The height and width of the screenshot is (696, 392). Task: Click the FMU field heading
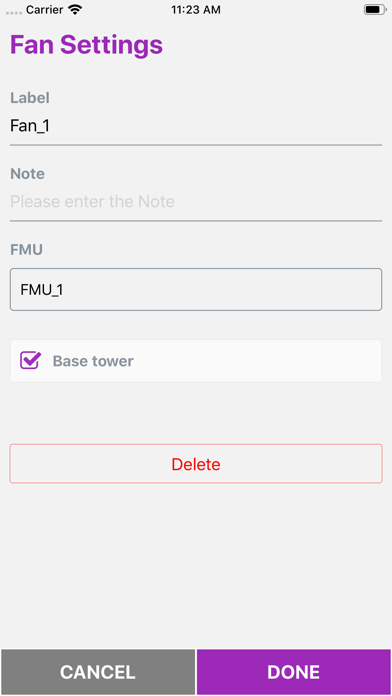tap(27, 249)
